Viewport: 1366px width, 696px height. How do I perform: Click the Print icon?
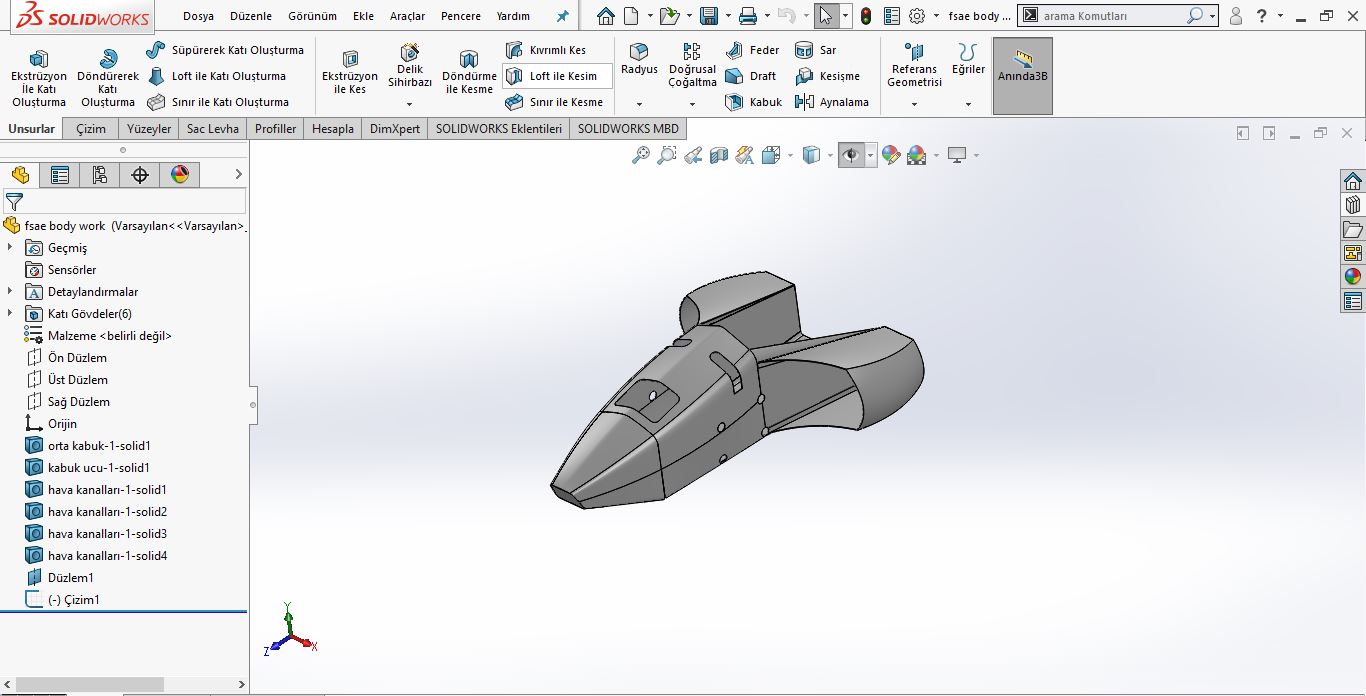coord(747,16)
